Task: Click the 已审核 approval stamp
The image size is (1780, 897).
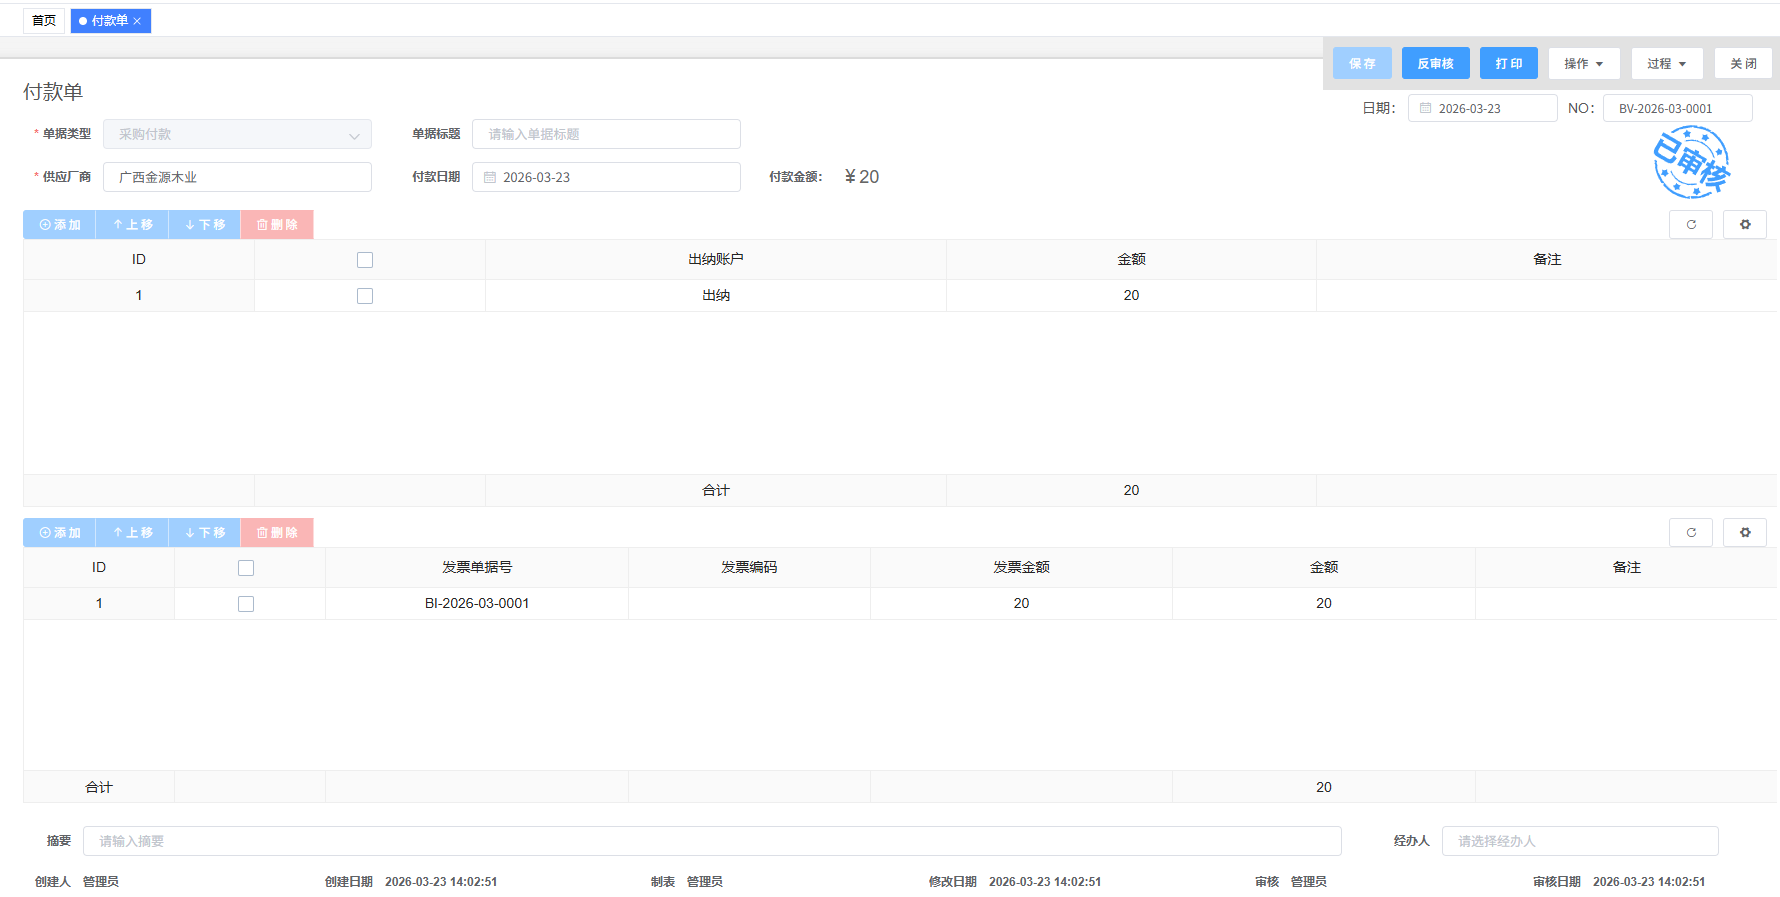Action: point(1690,162)
